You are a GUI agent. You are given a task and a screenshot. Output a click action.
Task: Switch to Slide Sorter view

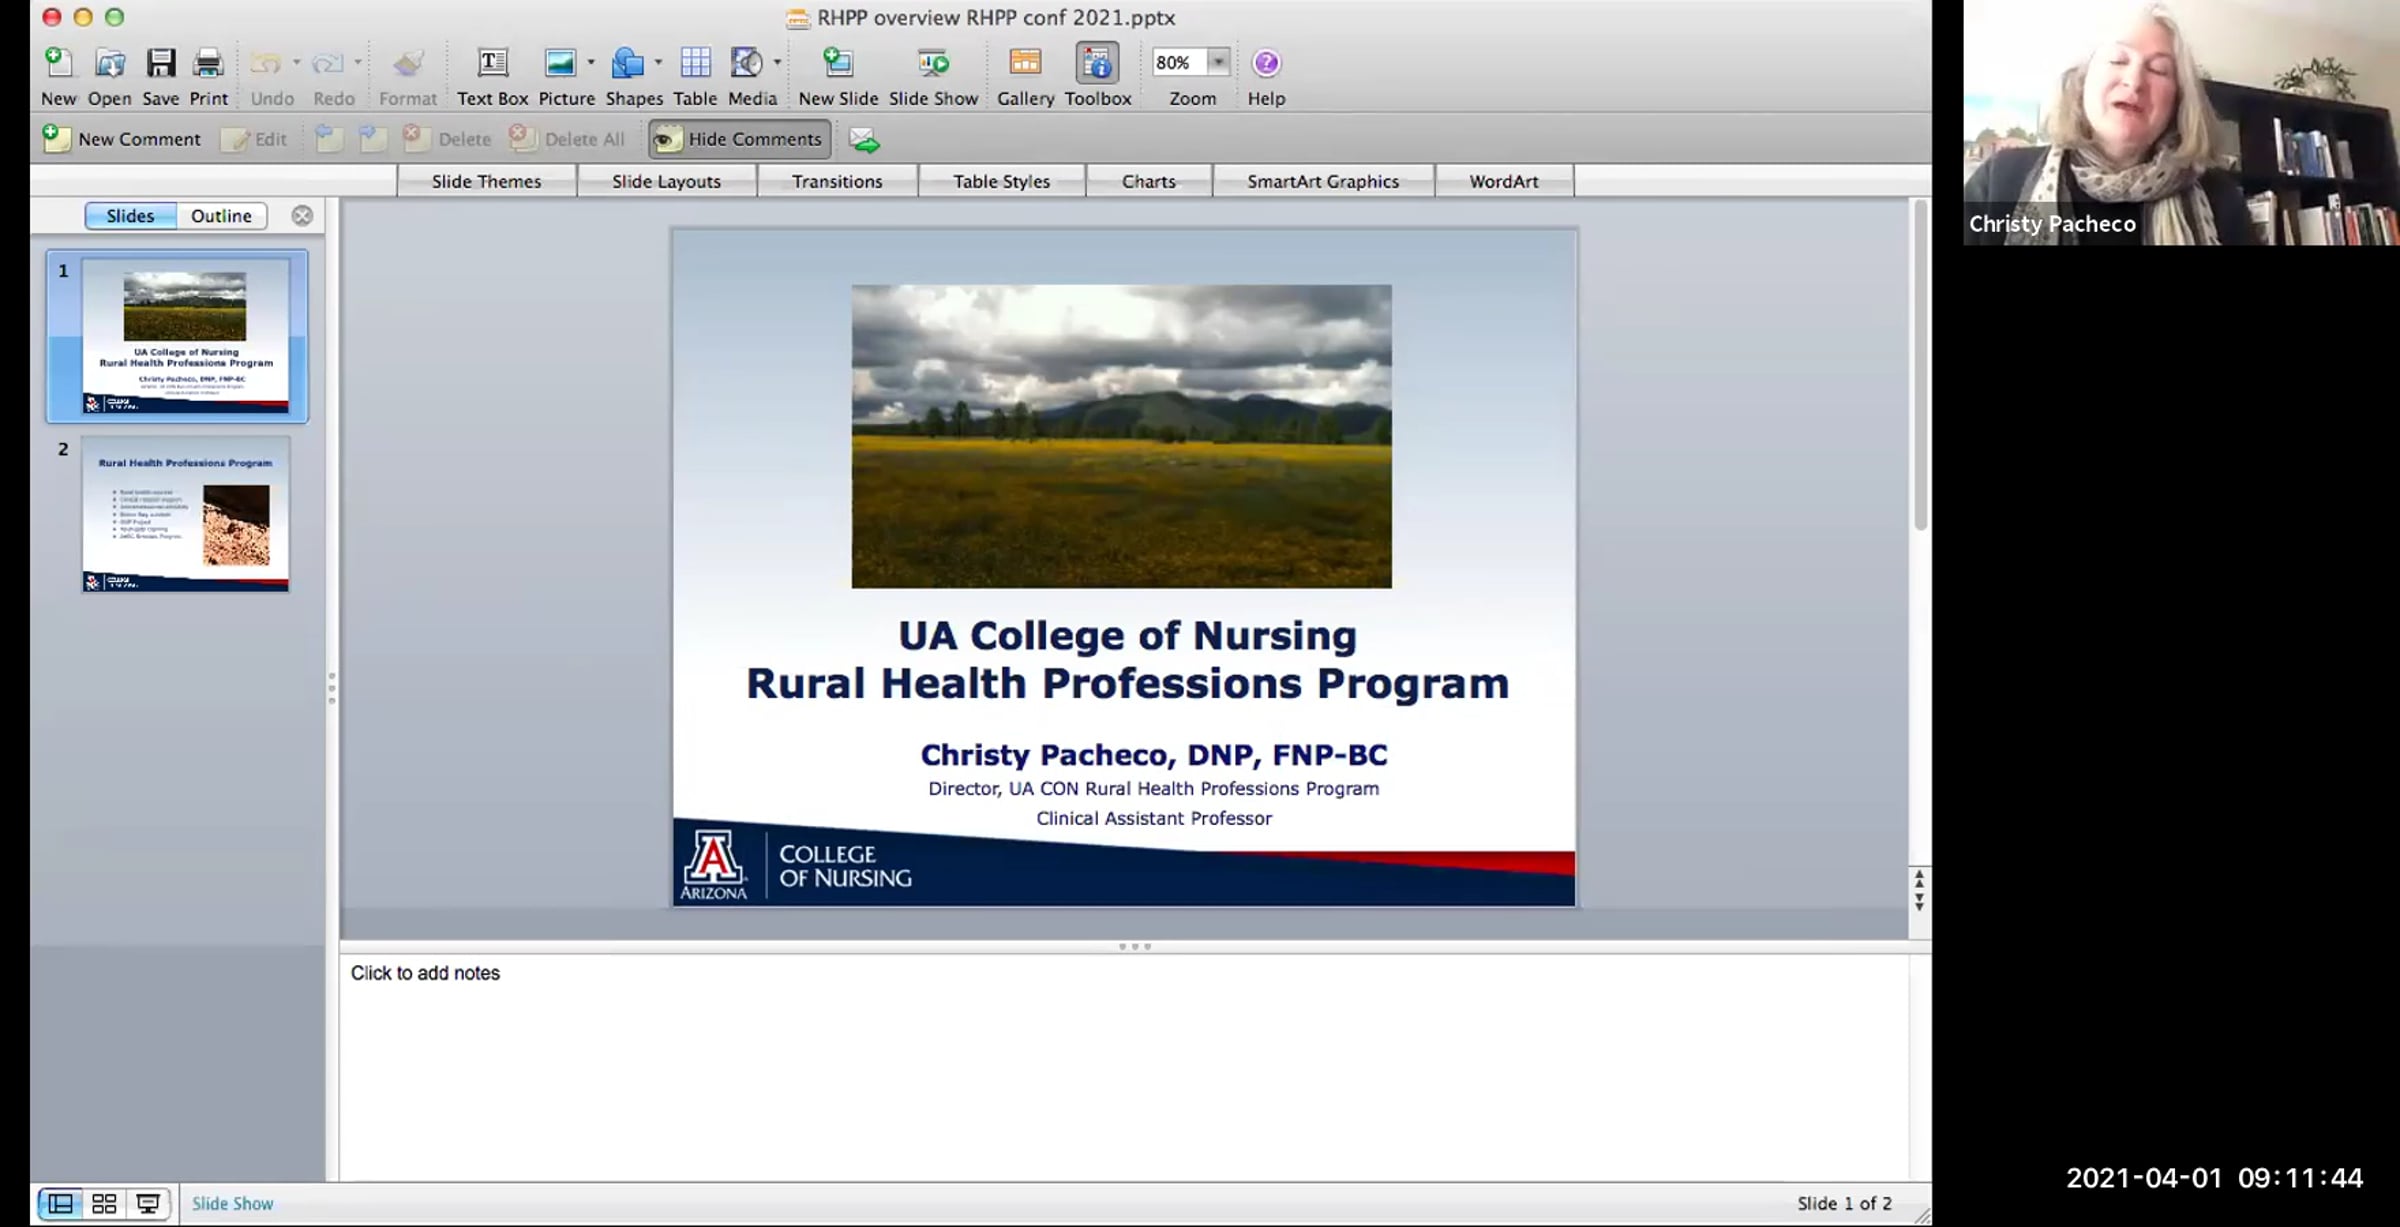tap(104, 1204)
